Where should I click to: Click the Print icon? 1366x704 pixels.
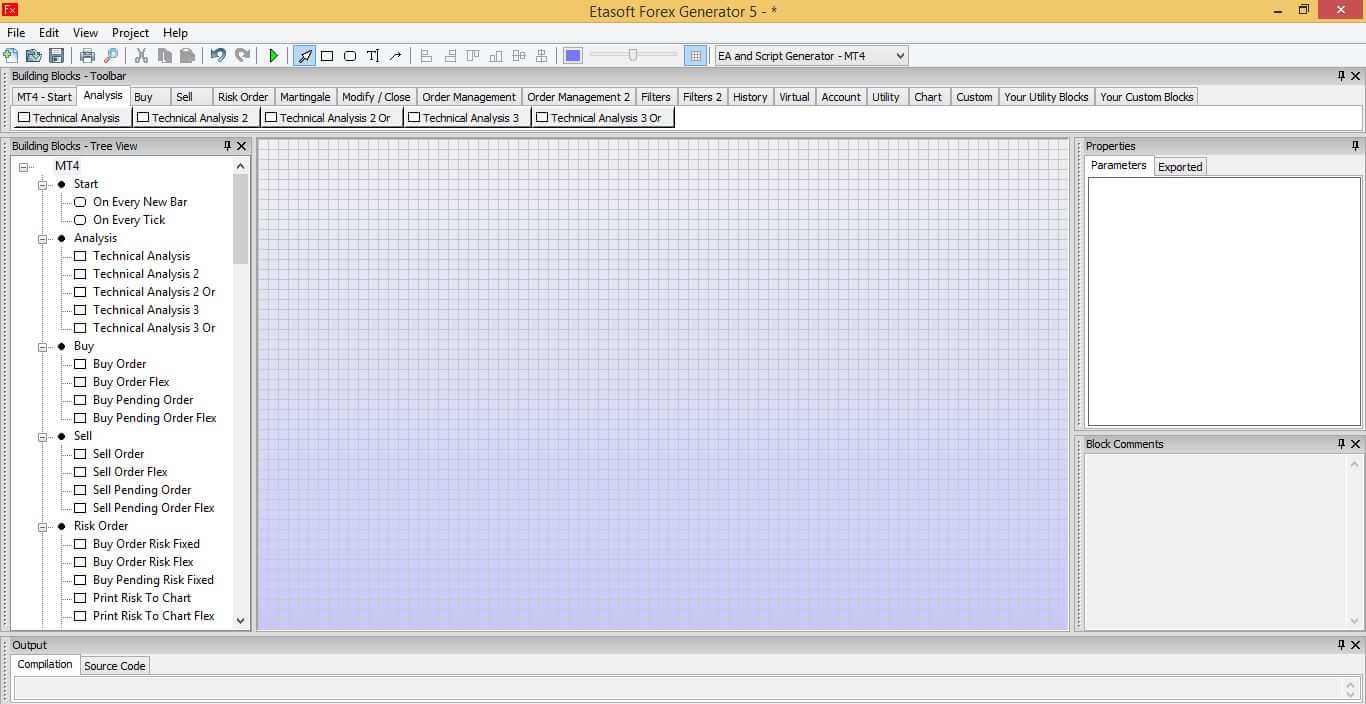point(87,56)
